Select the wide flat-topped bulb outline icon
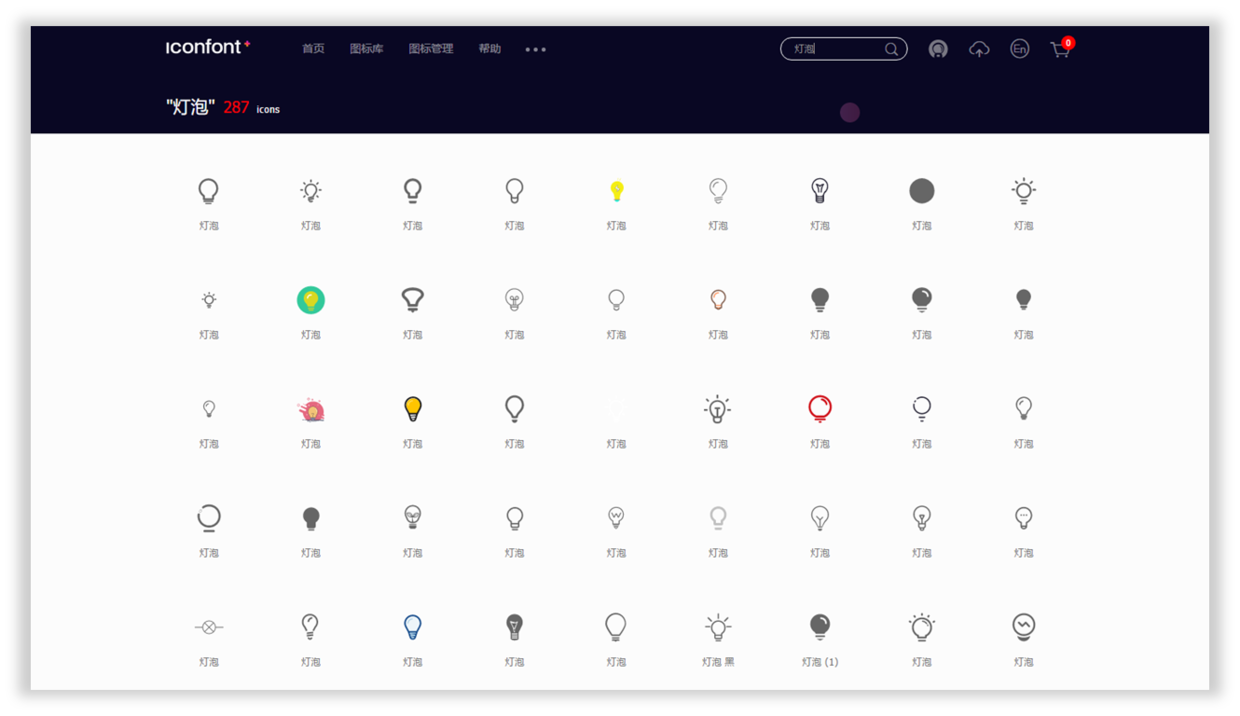The height and width of the screenshot is (716, 1240). 413,299
